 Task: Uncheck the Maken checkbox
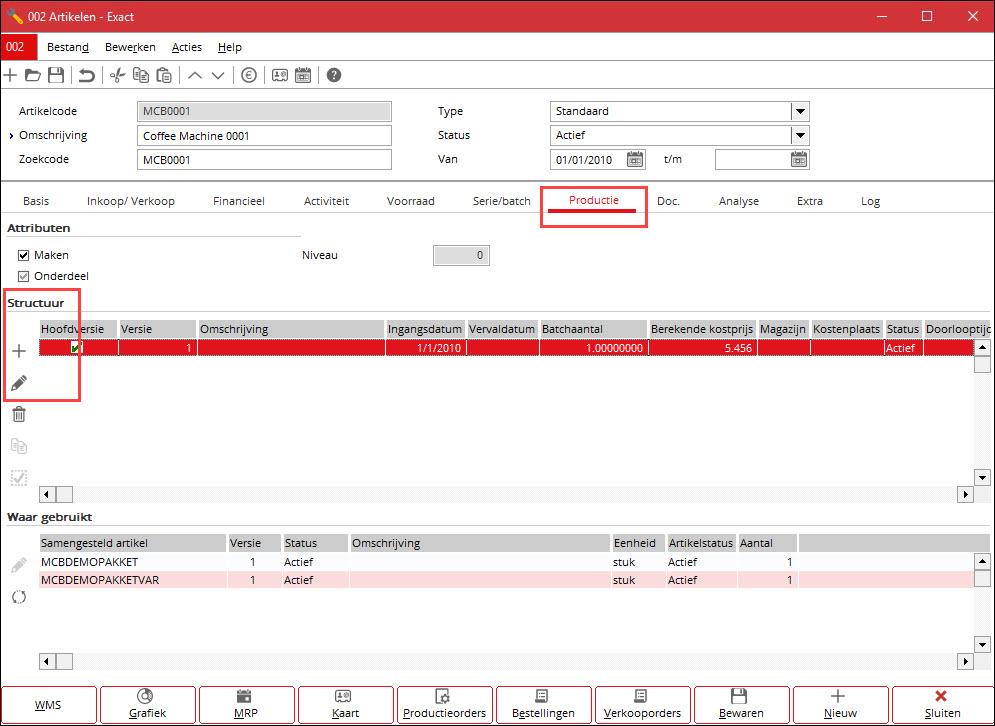[x=23, y=254]
